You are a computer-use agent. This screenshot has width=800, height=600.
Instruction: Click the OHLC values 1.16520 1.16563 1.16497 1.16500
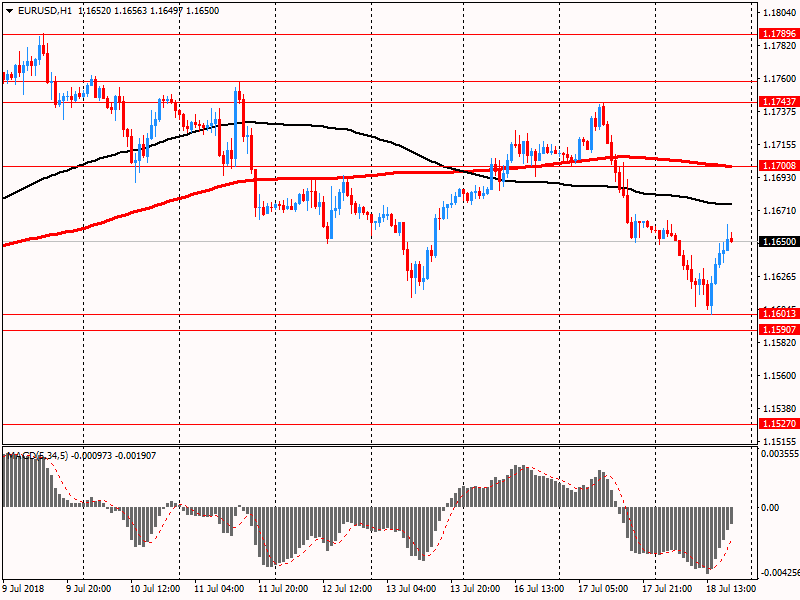(148, 11)
